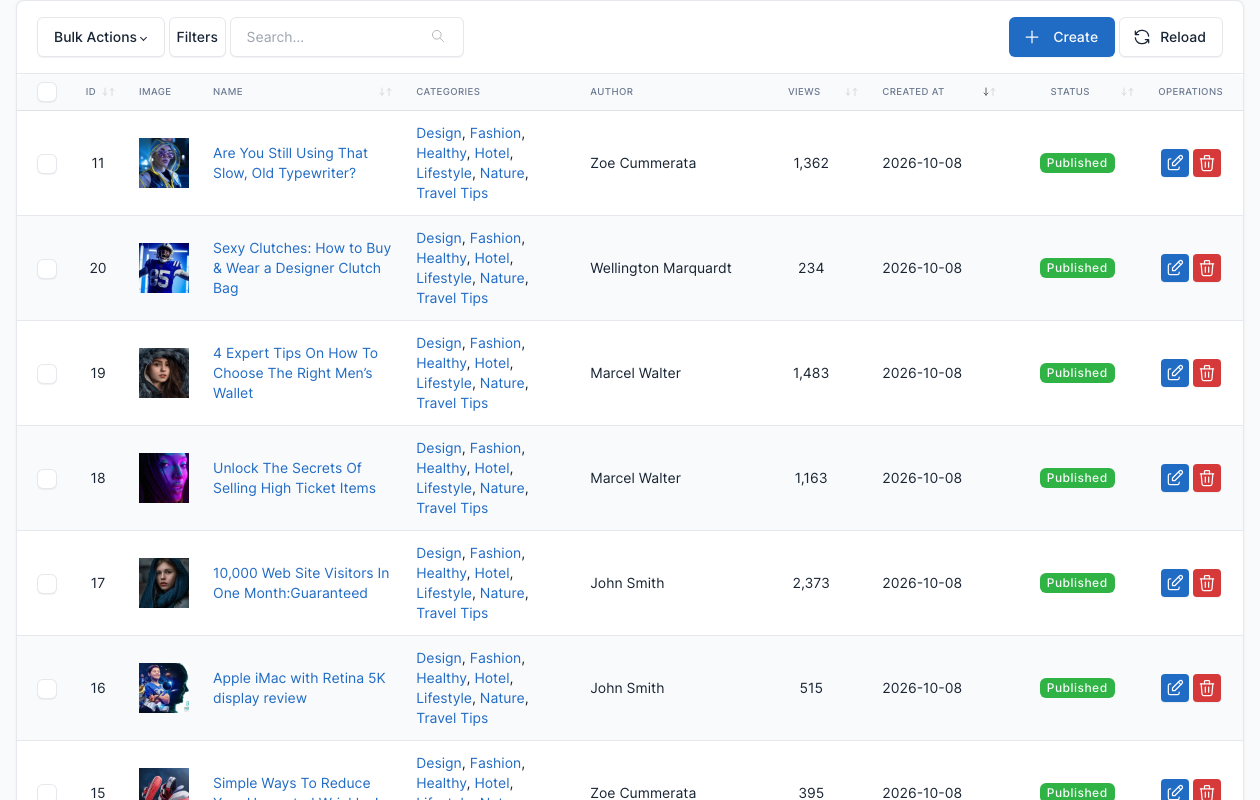
Task: Sort table by ID column arrows
Action: coord(108,92)
